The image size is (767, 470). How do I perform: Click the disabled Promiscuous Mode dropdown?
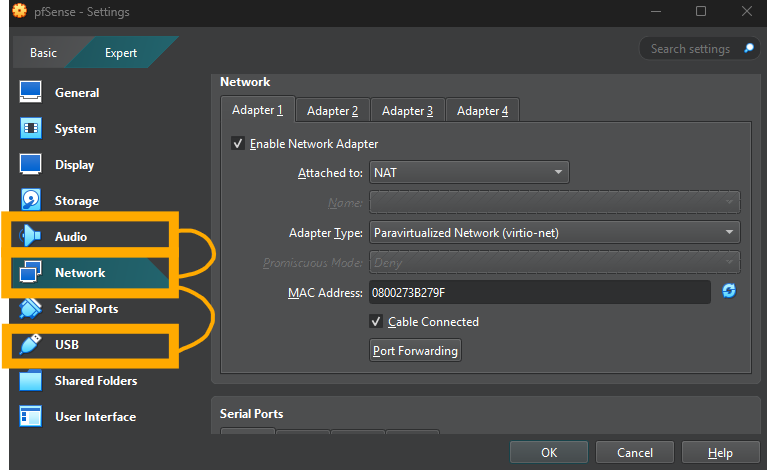tap(555, 263)
